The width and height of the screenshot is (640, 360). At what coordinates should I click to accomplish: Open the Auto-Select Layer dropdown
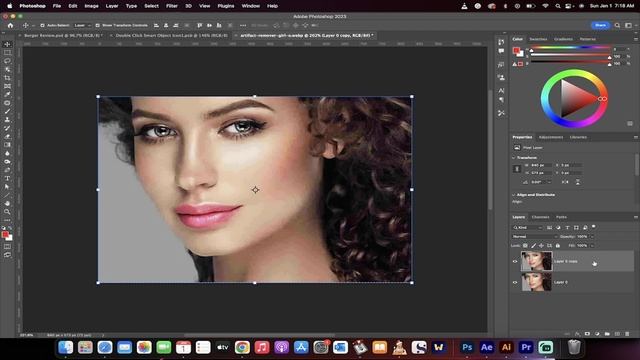[x=82, y=25]
